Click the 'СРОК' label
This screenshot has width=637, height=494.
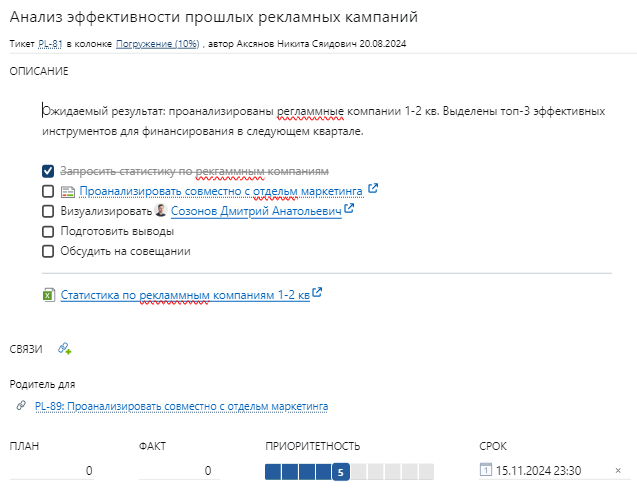click(x=493, y=446)
